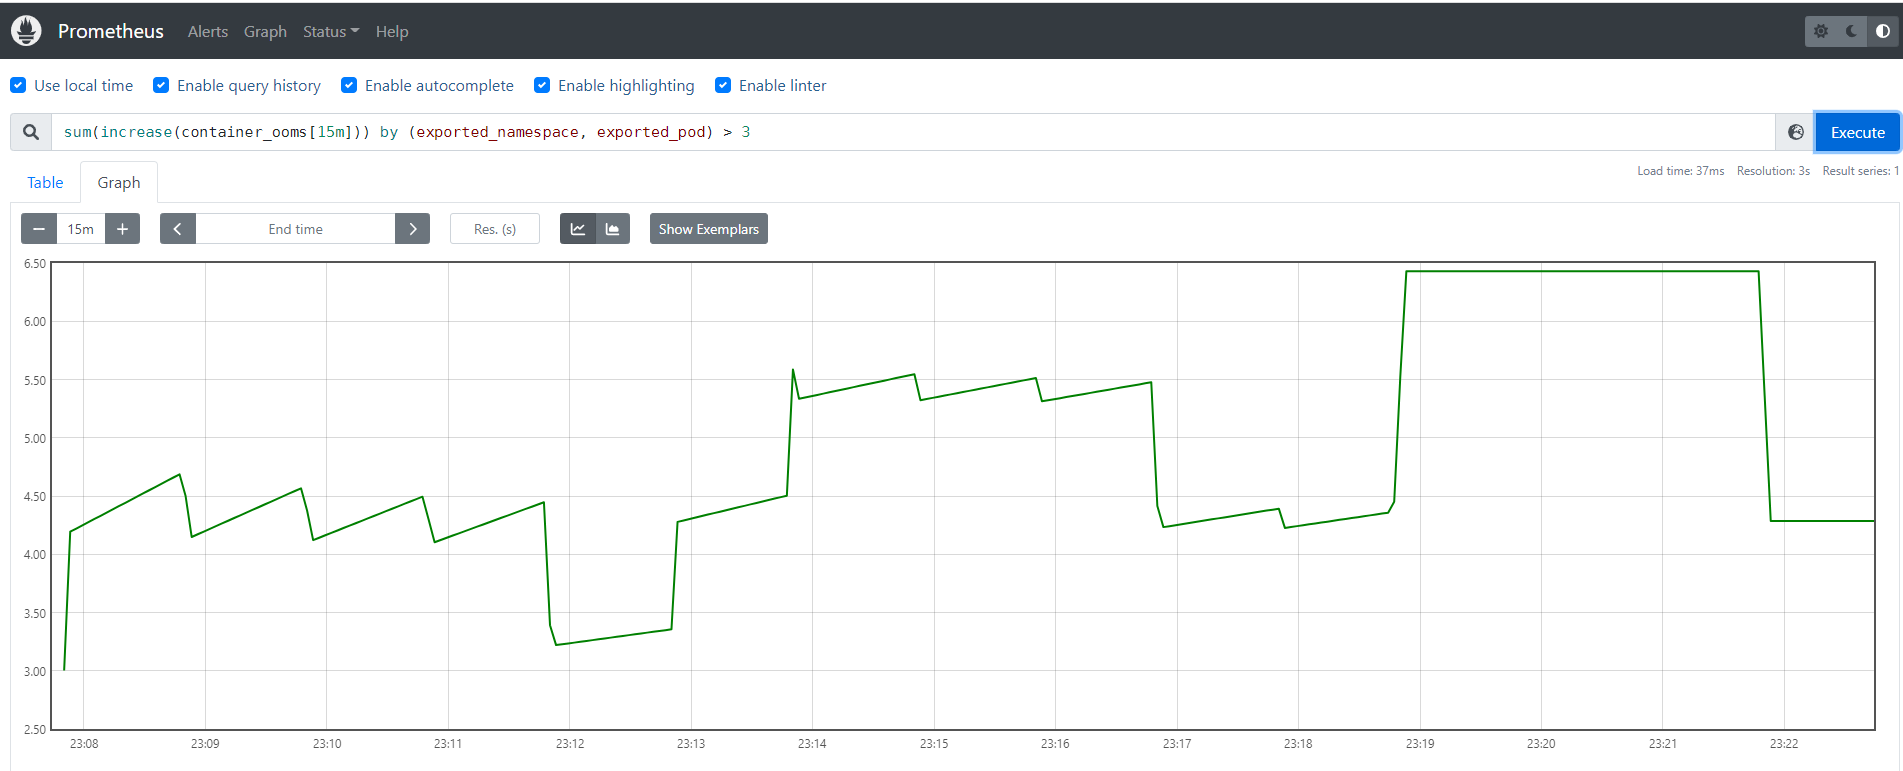The height and width of the screenshot is (771, 1903).
Task: Move end time backward with left chevron
Action: 178,229
